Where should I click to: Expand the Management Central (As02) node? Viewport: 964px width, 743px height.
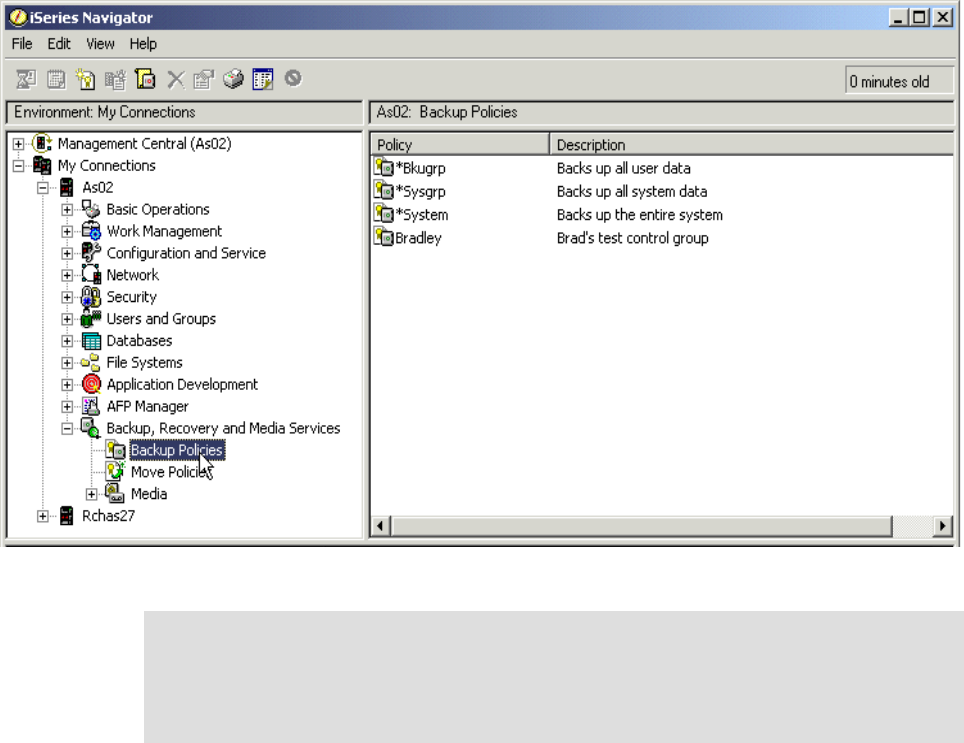click(x=18, y=144)
